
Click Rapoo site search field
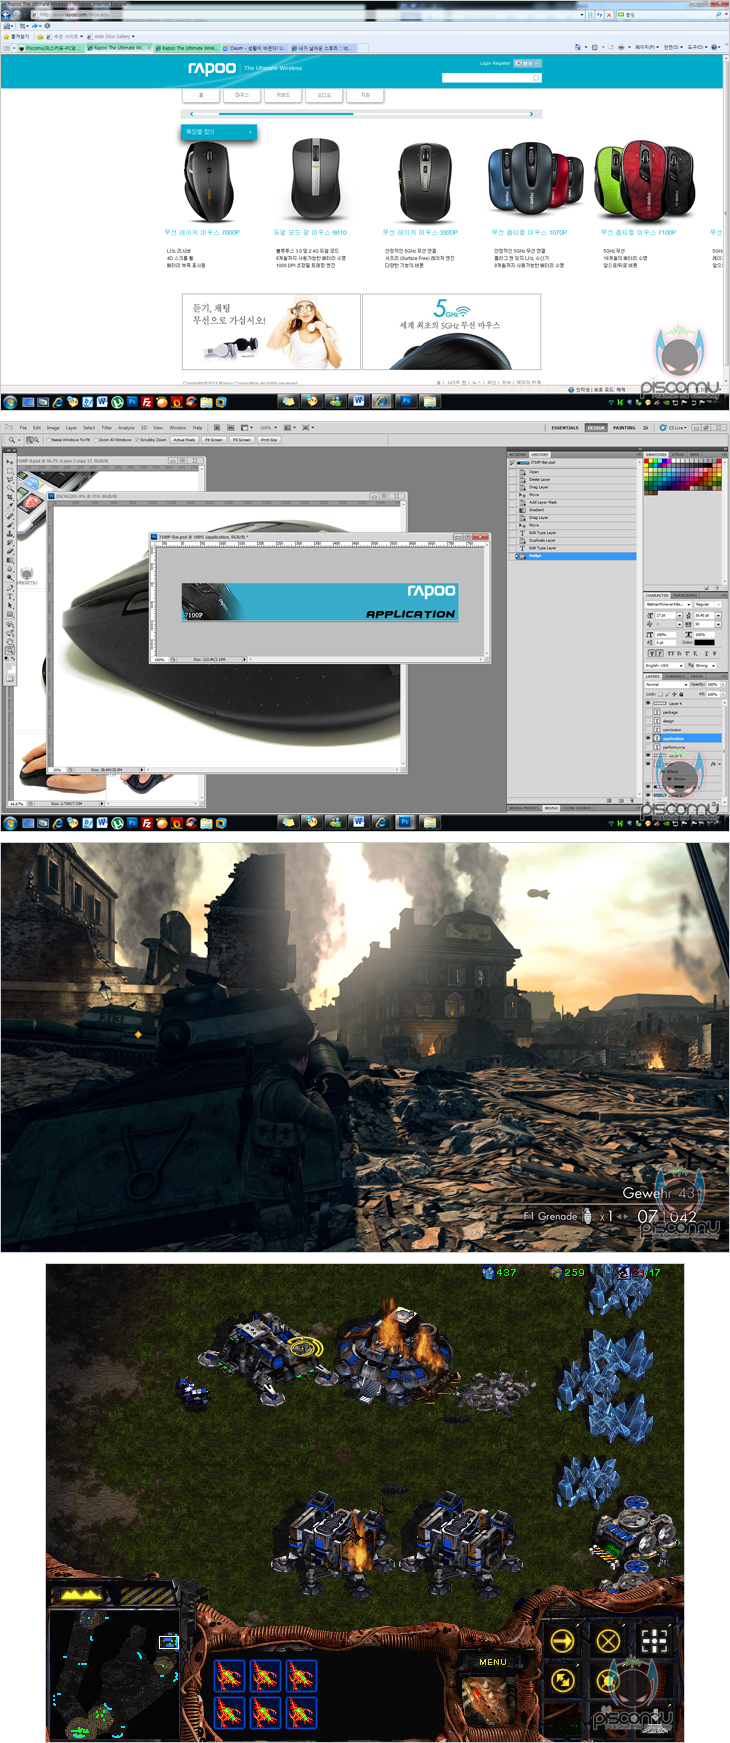tap(492, 78)
